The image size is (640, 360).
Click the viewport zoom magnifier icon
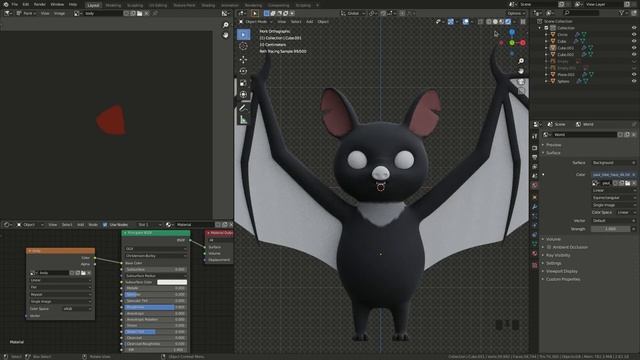coord(521,61)
